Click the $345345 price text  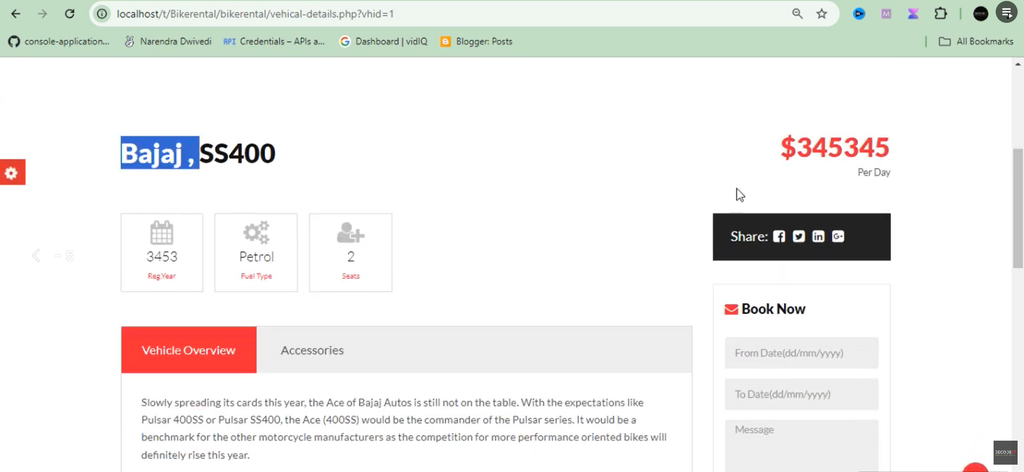click(835, 148)
